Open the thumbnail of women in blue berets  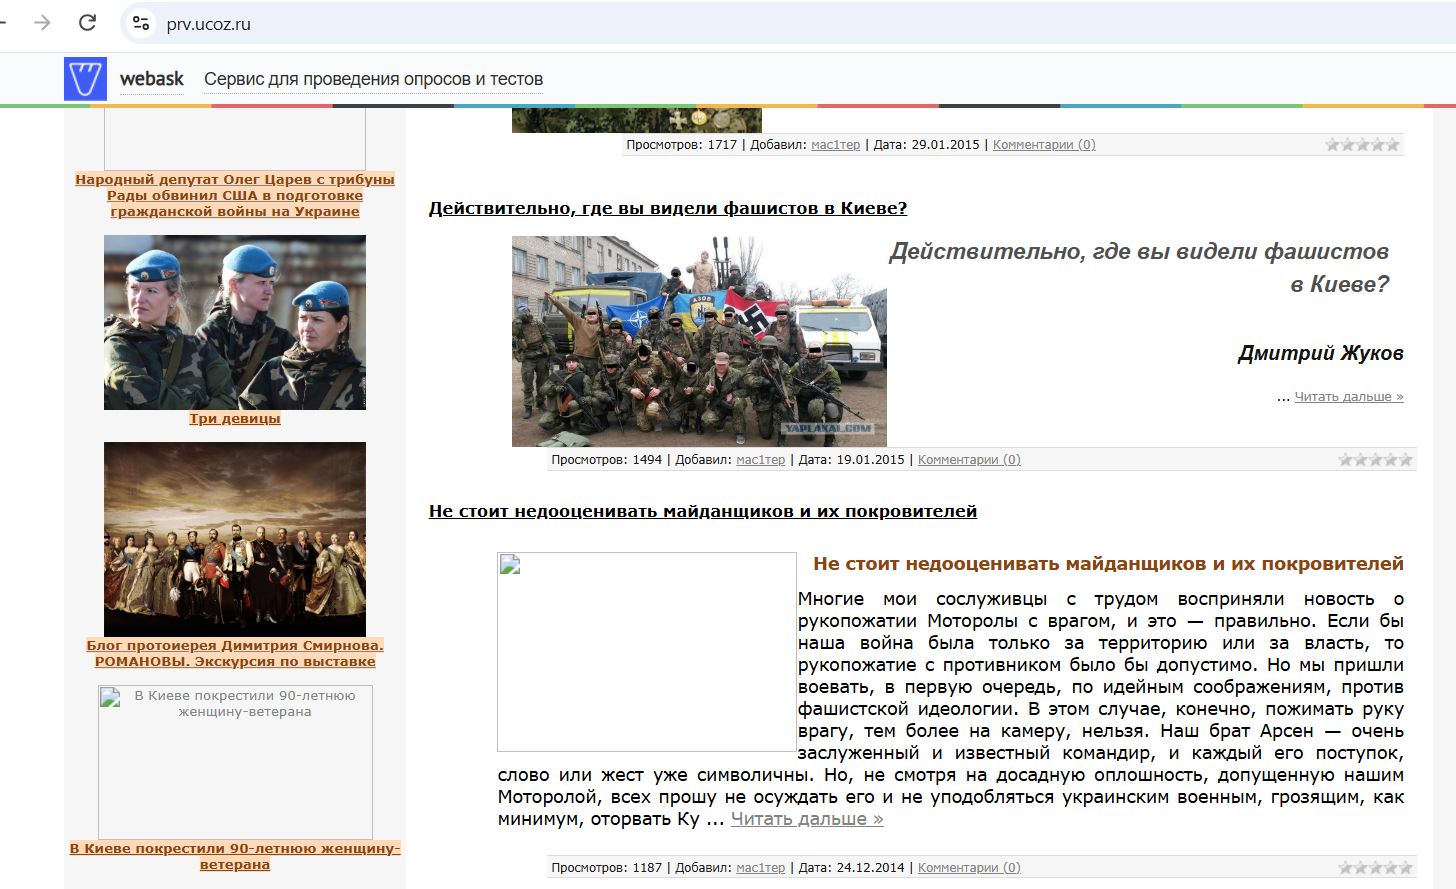click(235, 322)
